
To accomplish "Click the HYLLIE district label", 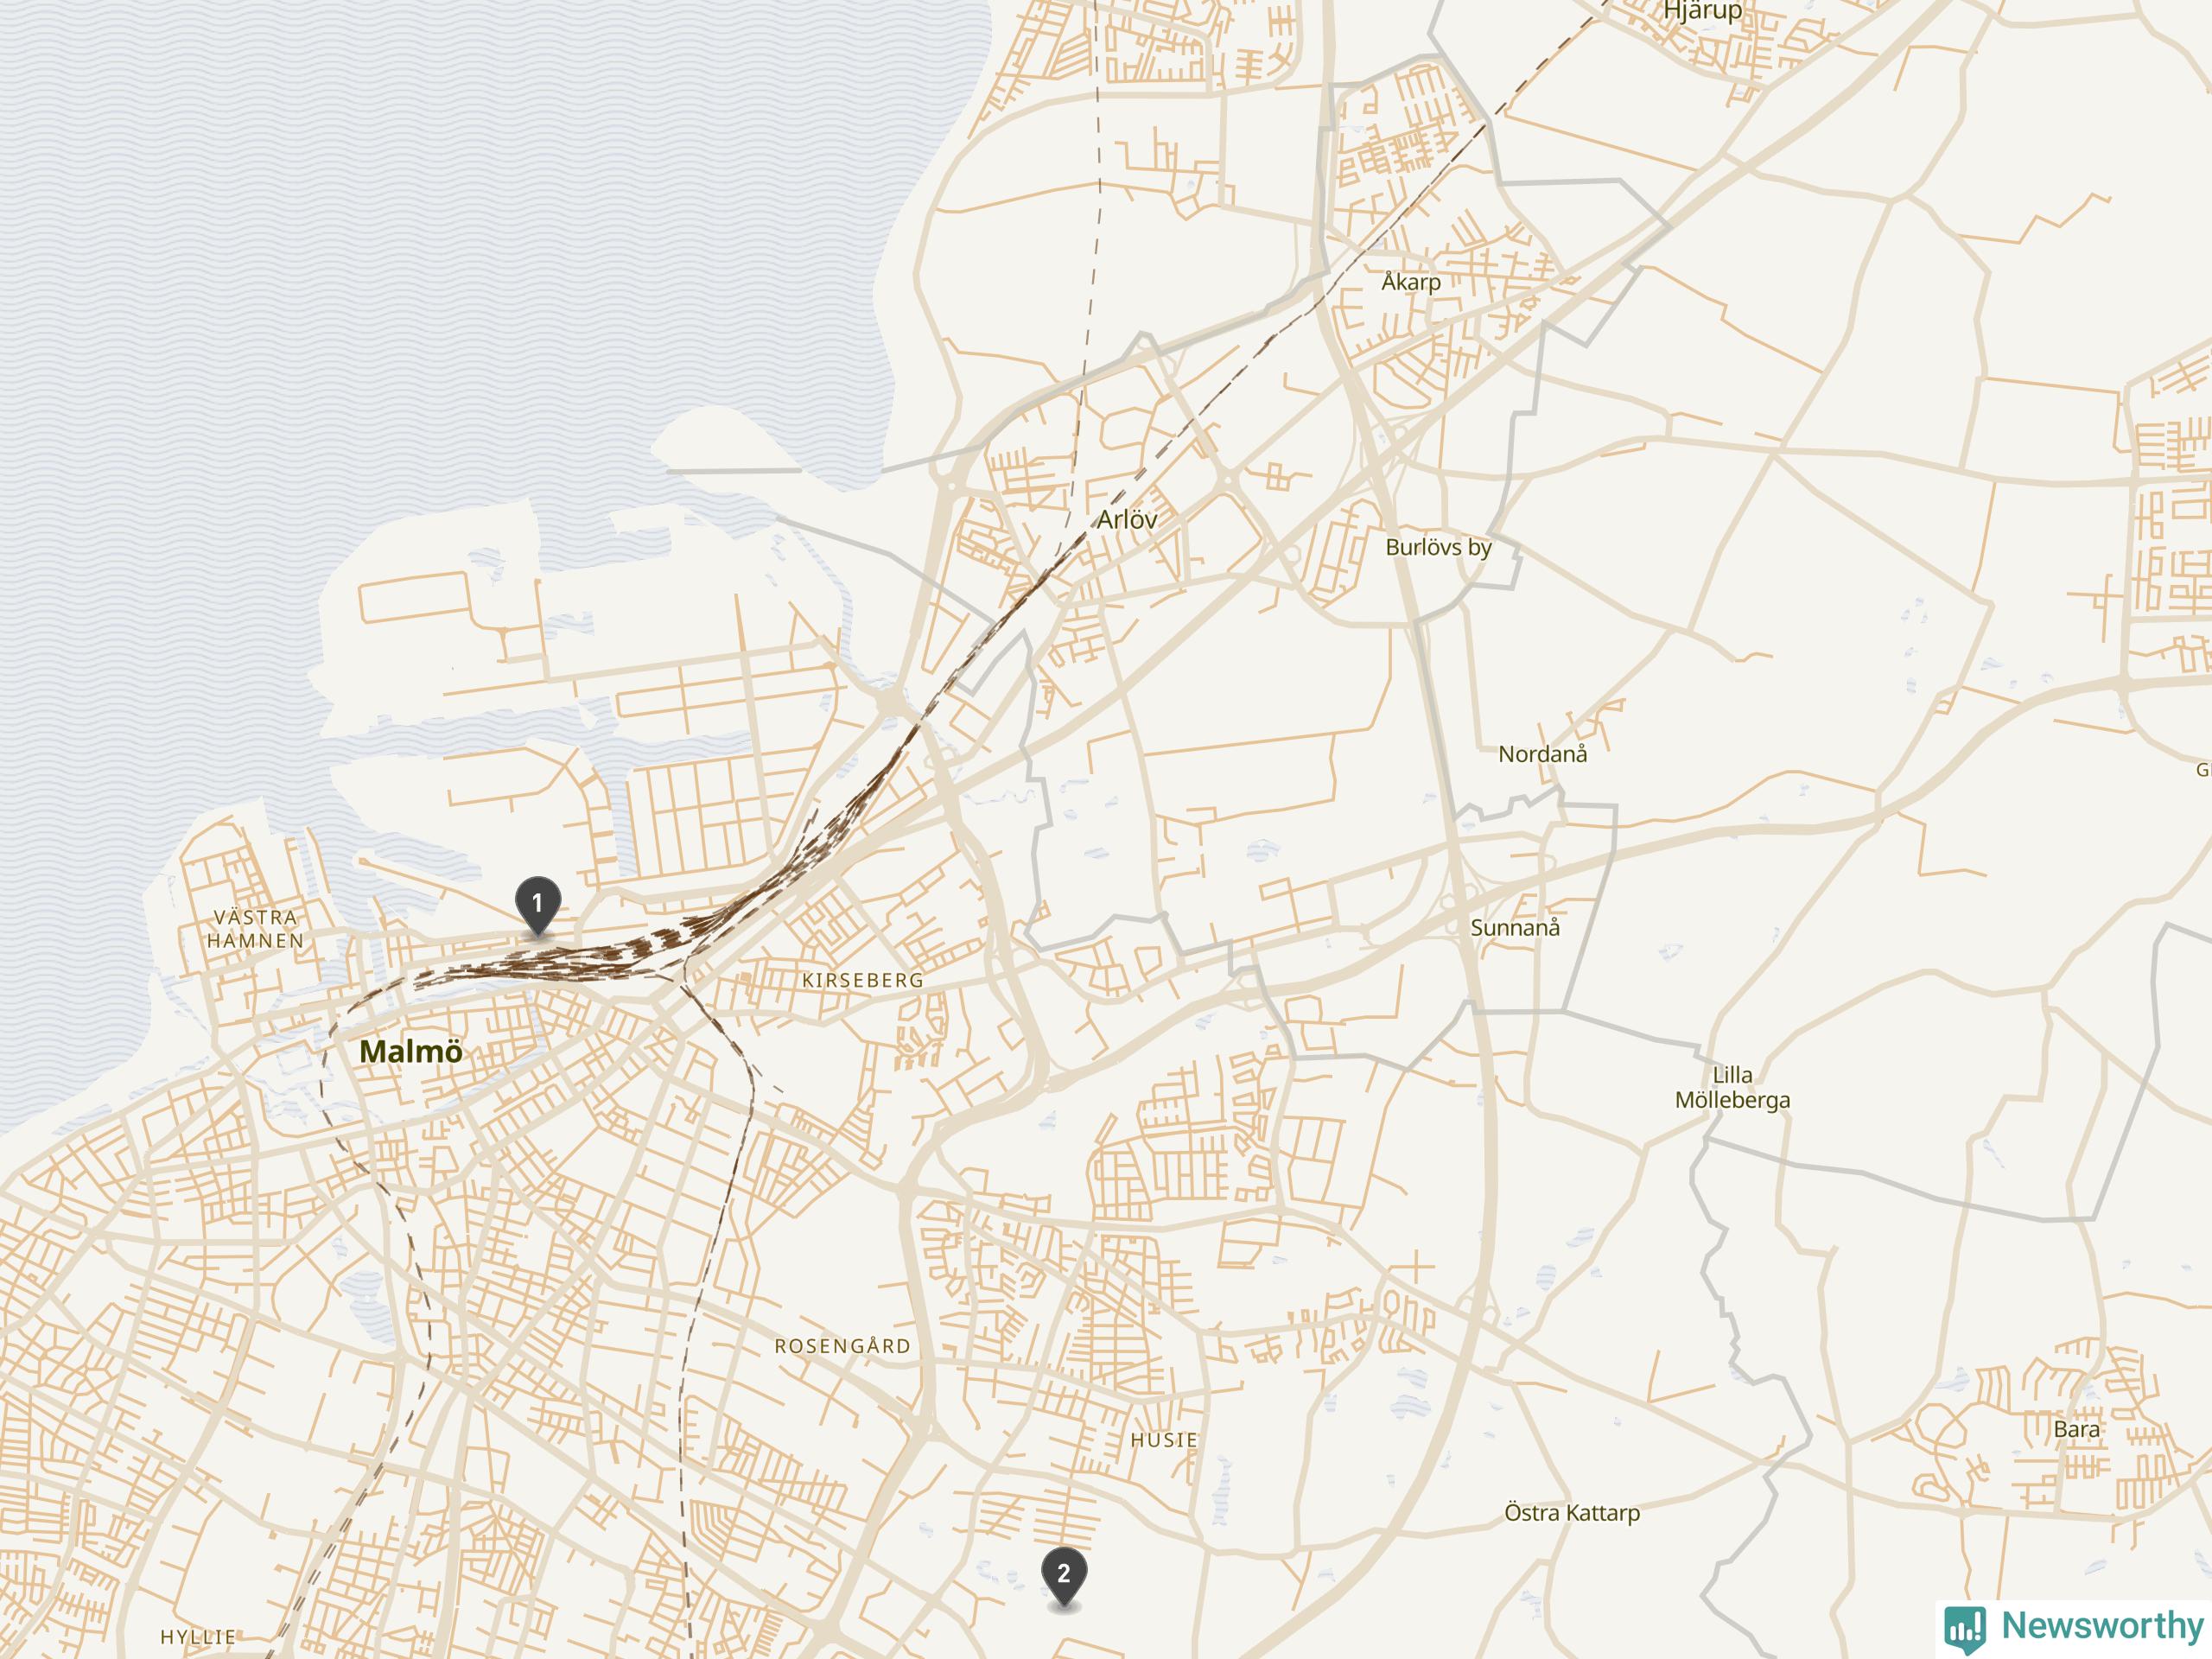I will (x=199, y=1637).
